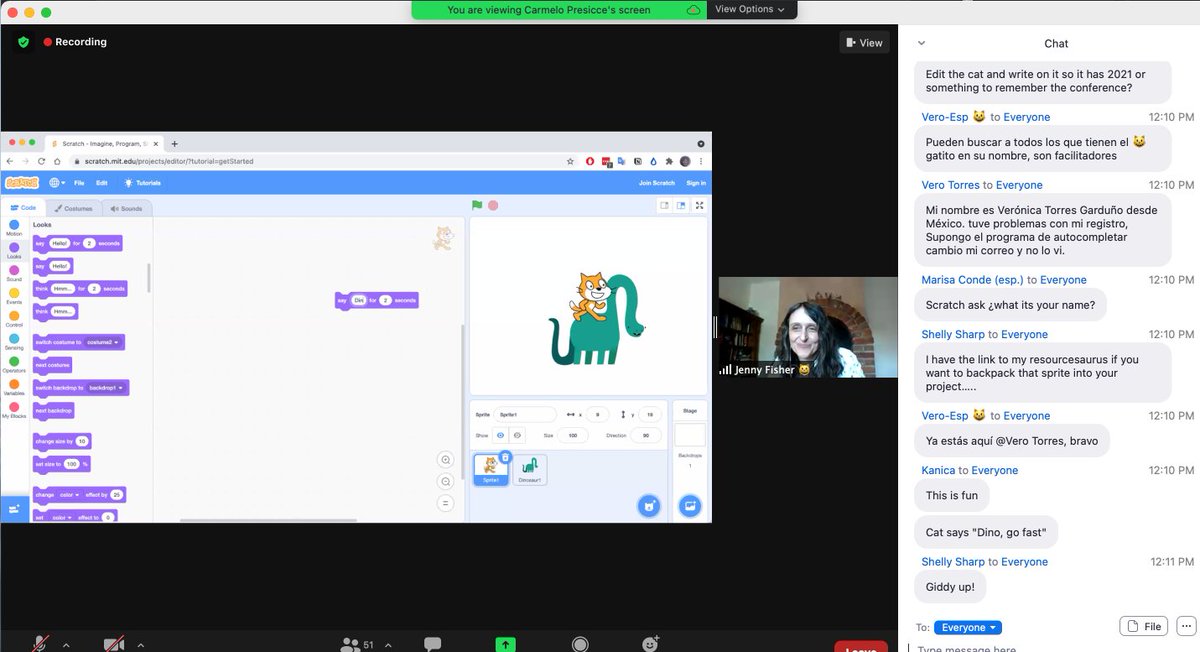Open View Options dropdown at top
Image resolution: width=1200 pixels, height=652 pixels.
749,9
